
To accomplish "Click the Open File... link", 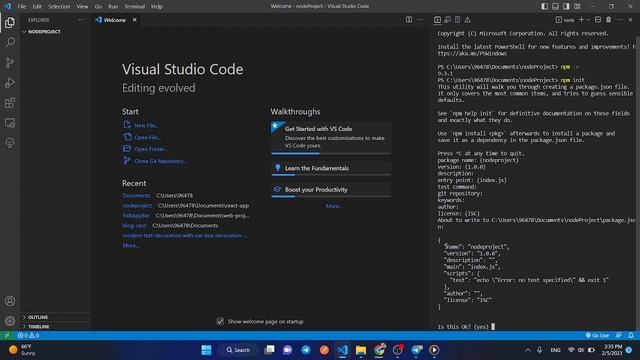I will pyautogui.click(x=142, y=137).
